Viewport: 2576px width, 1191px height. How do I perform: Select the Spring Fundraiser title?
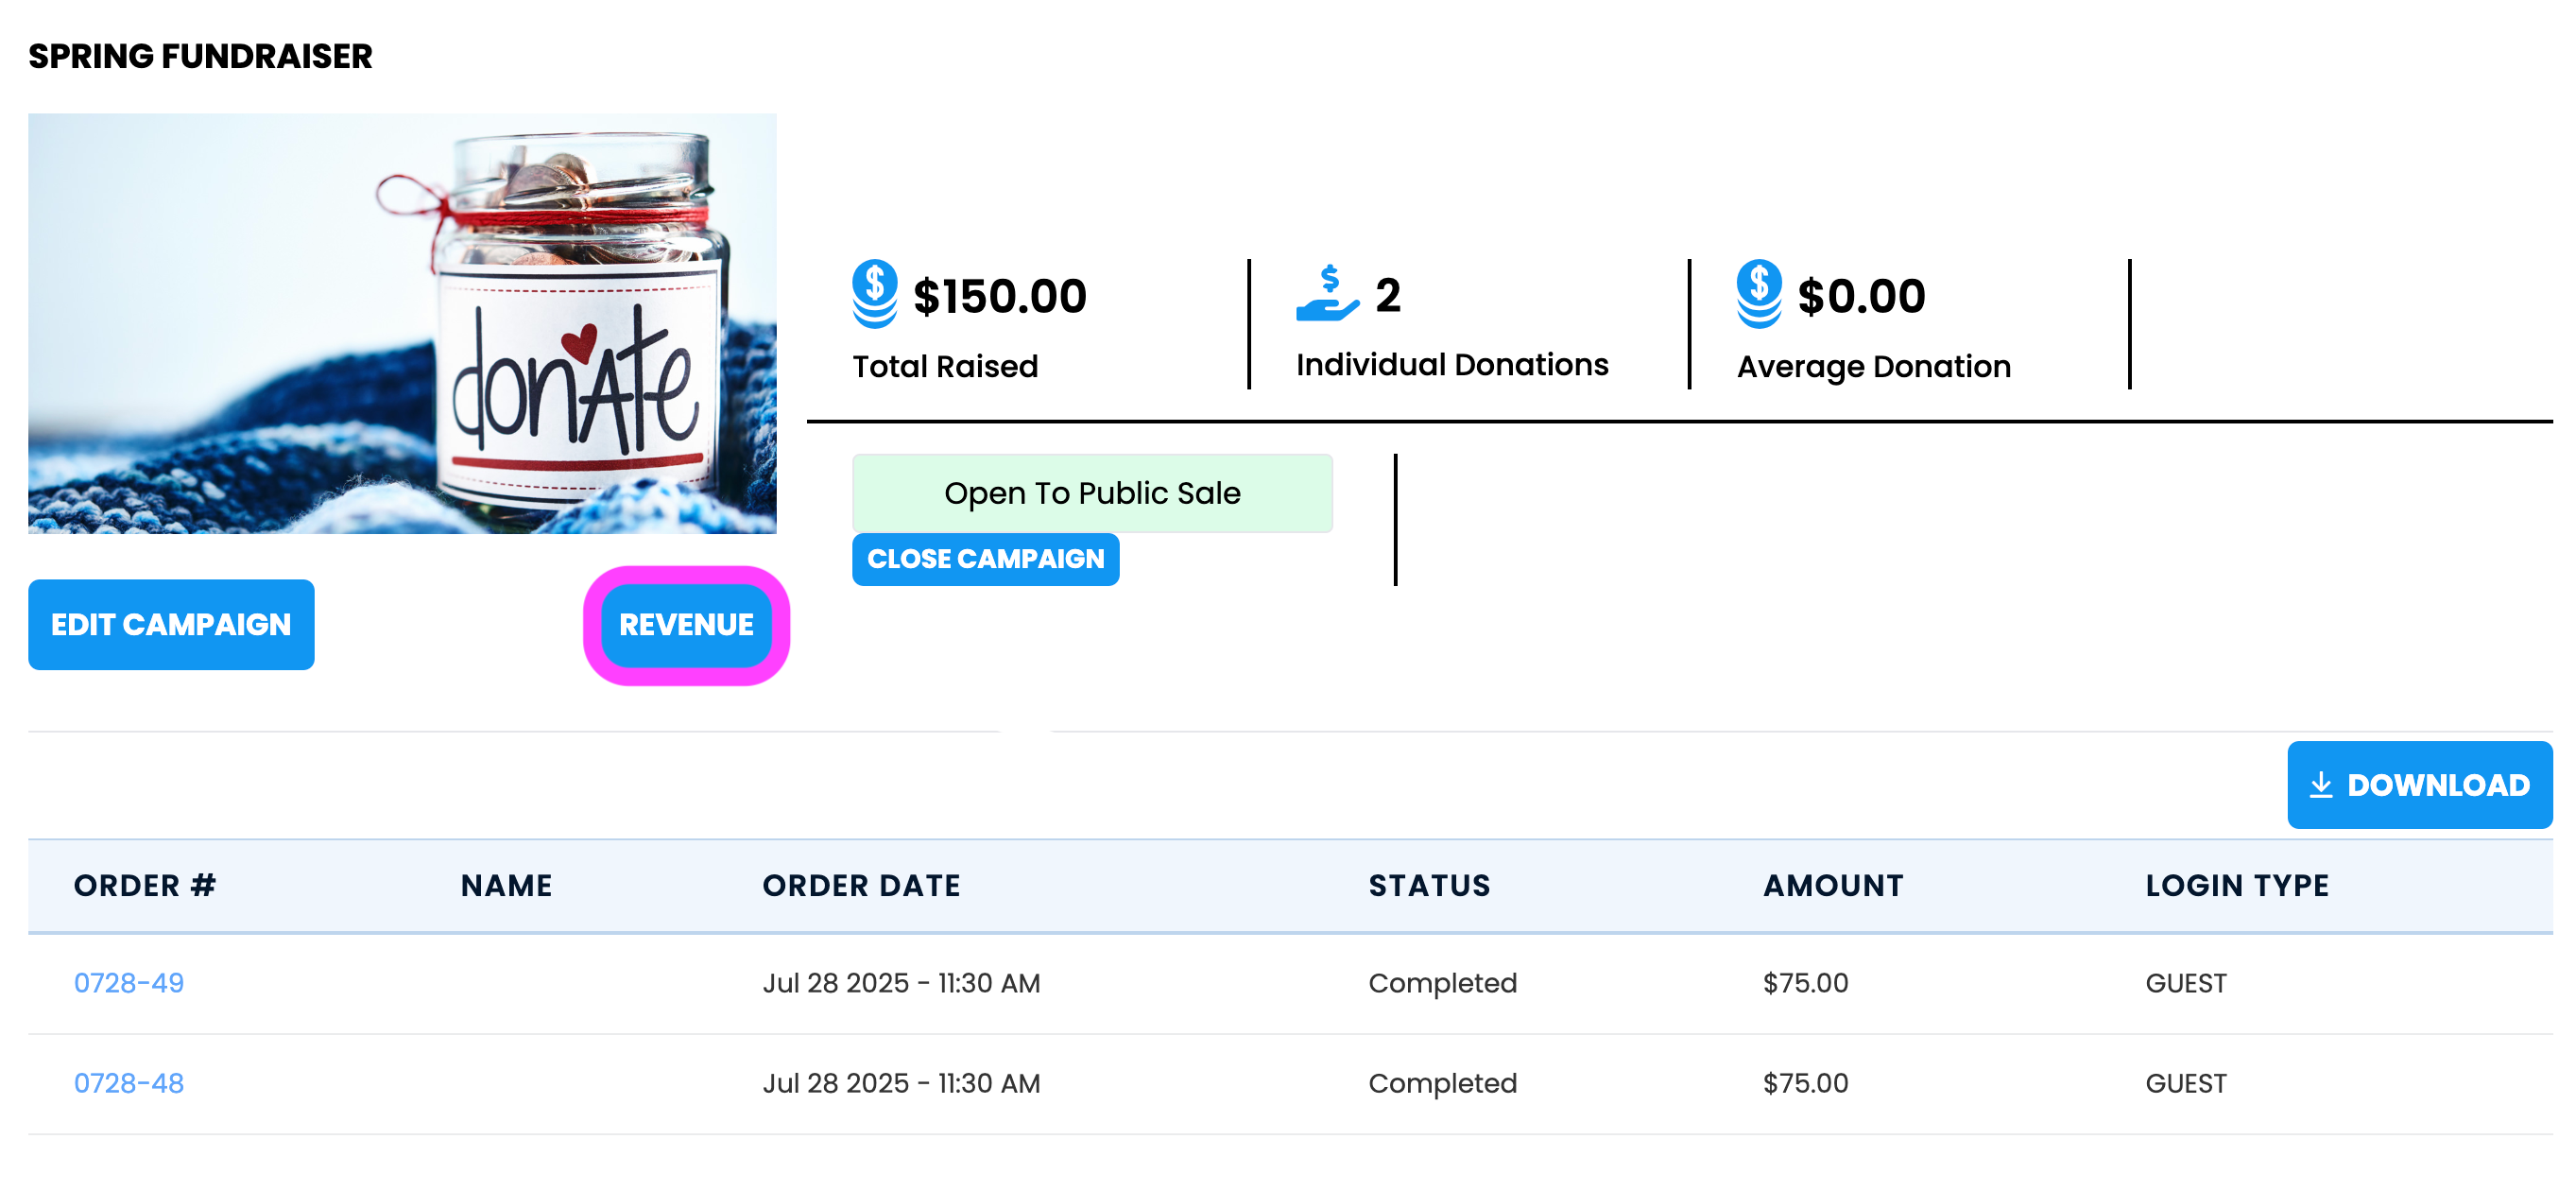(200, 56)
